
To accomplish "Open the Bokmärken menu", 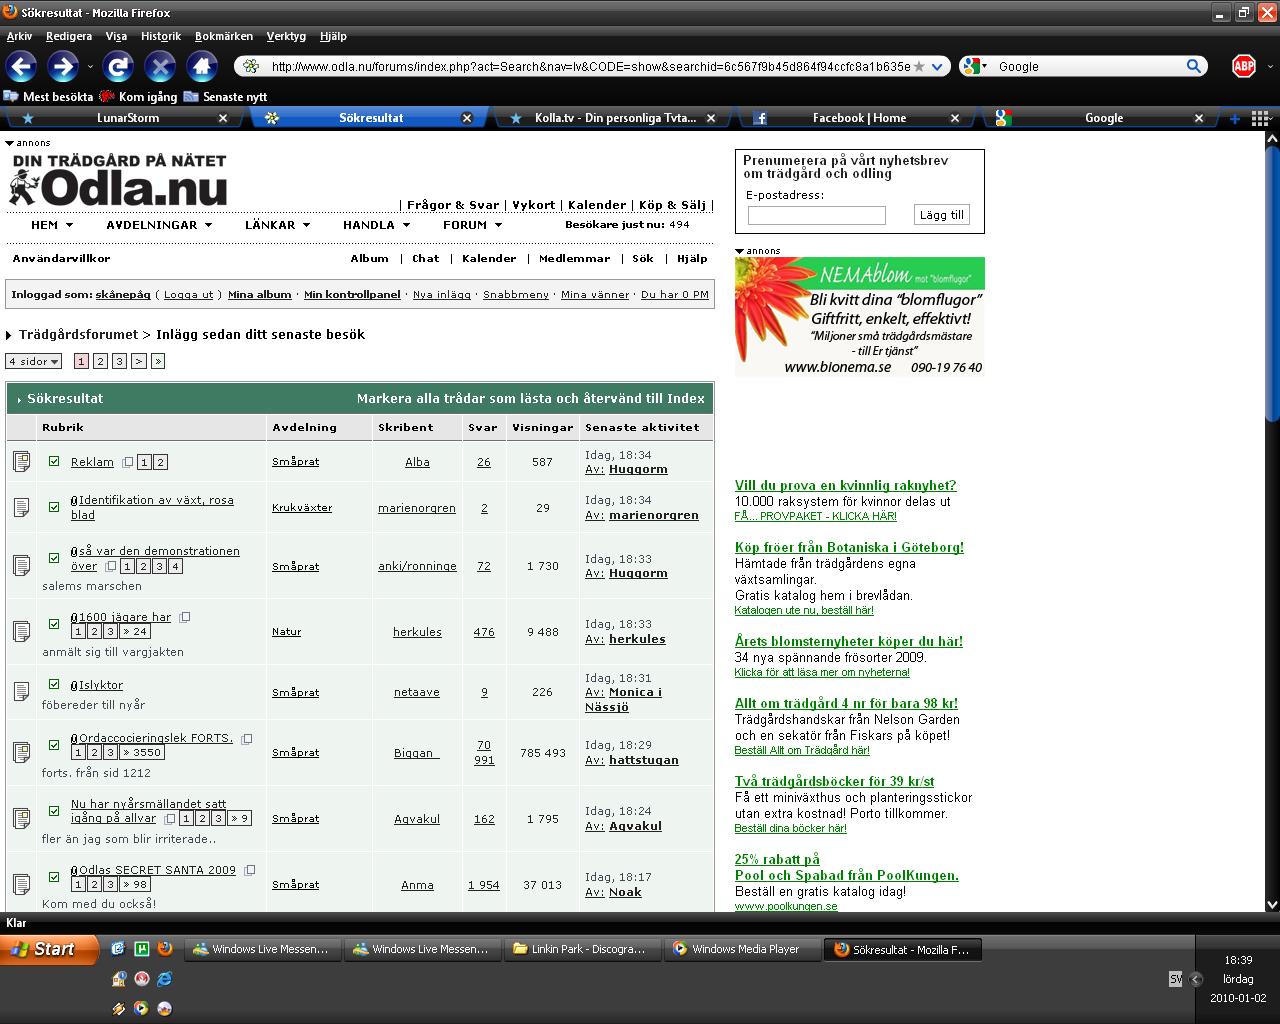I will (x=223, y=36).
